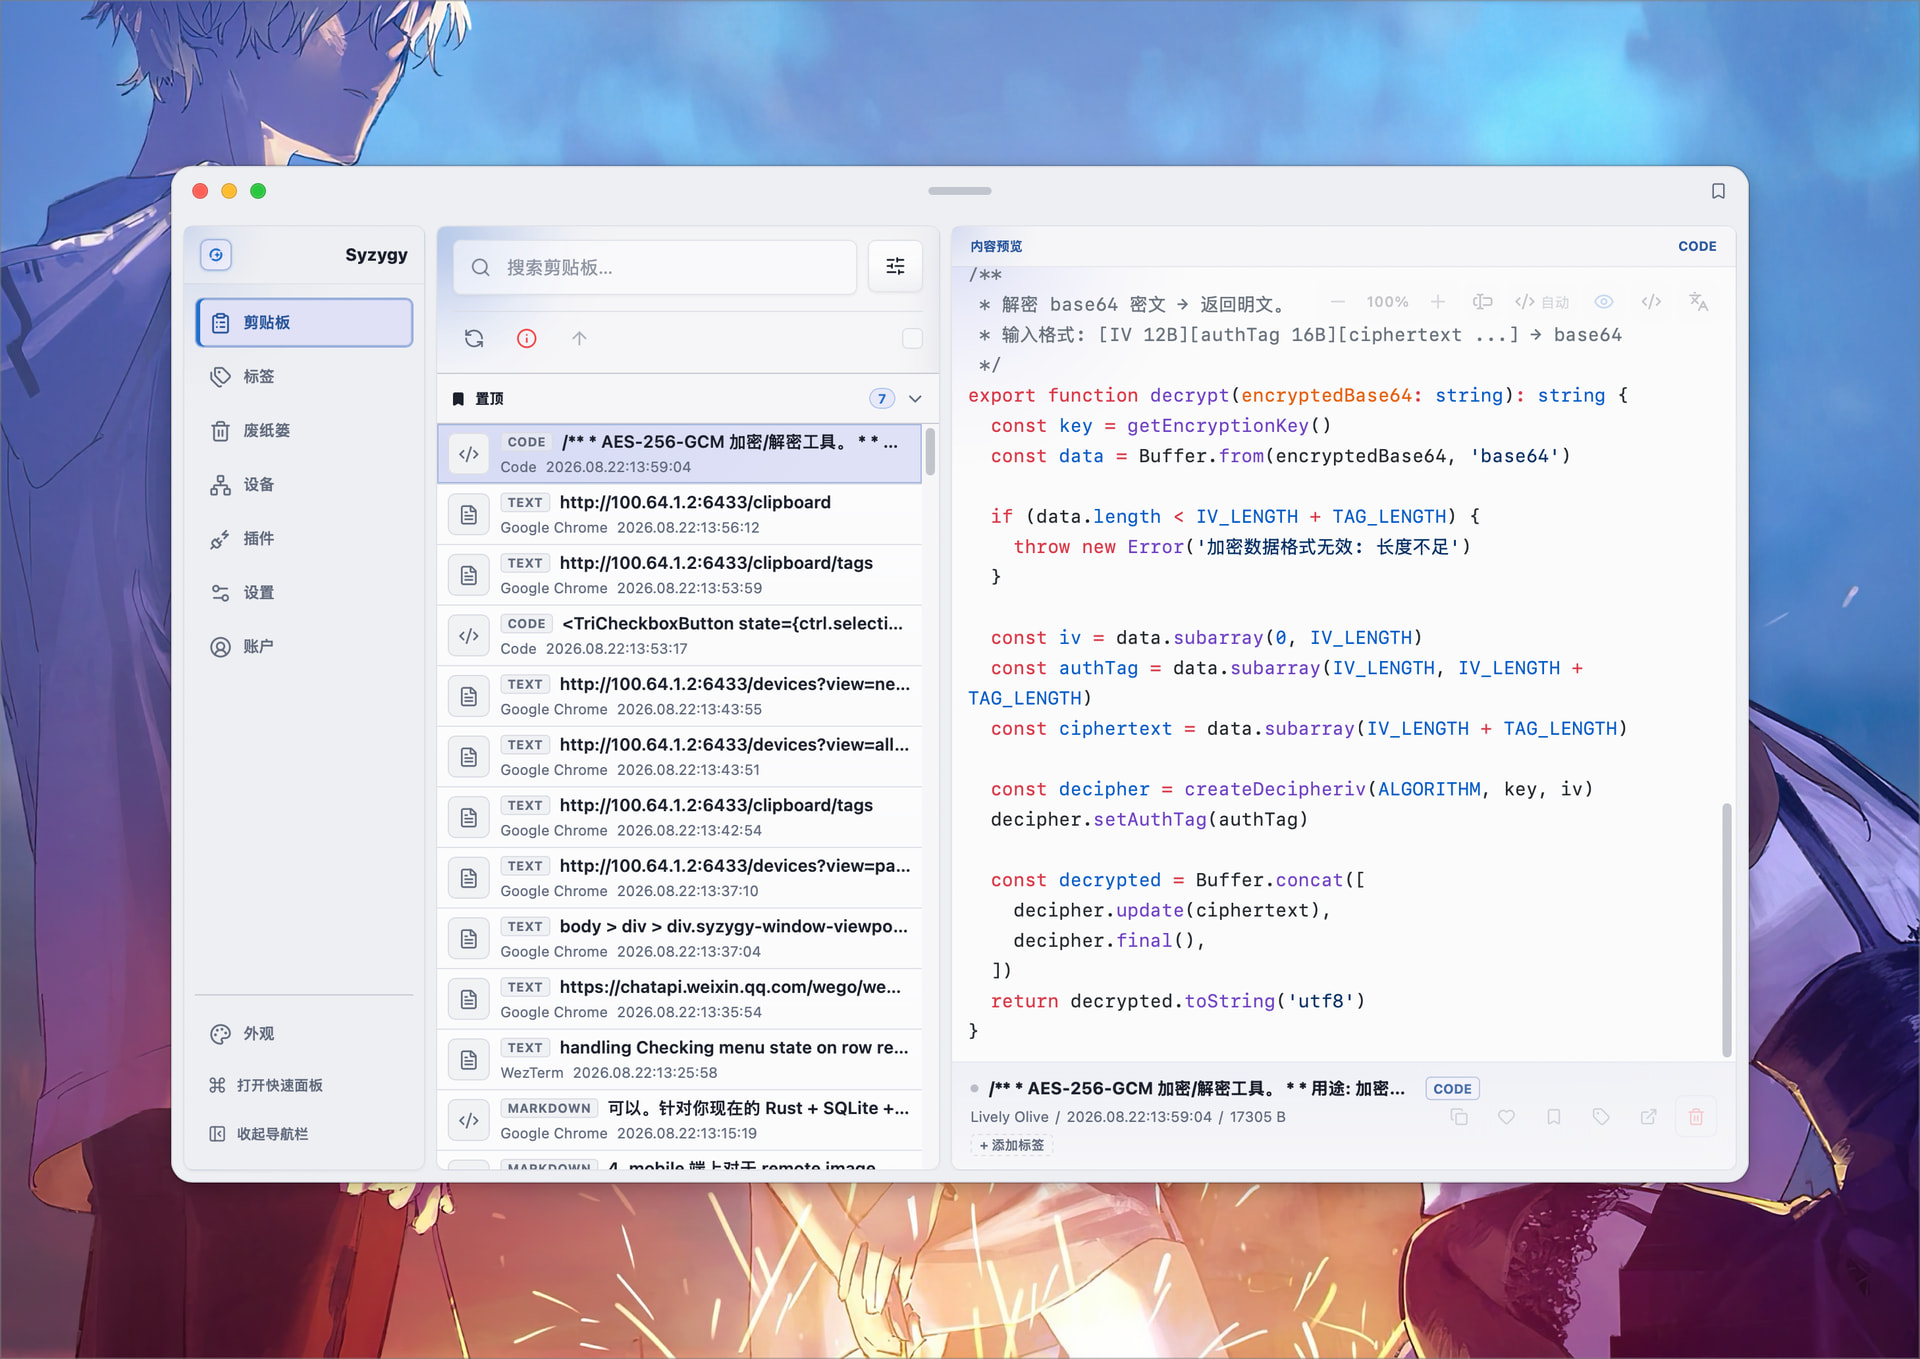Select the TriCheckboxButton code entry
This screenshot has width=1920, height=1359.
(679, 635)
